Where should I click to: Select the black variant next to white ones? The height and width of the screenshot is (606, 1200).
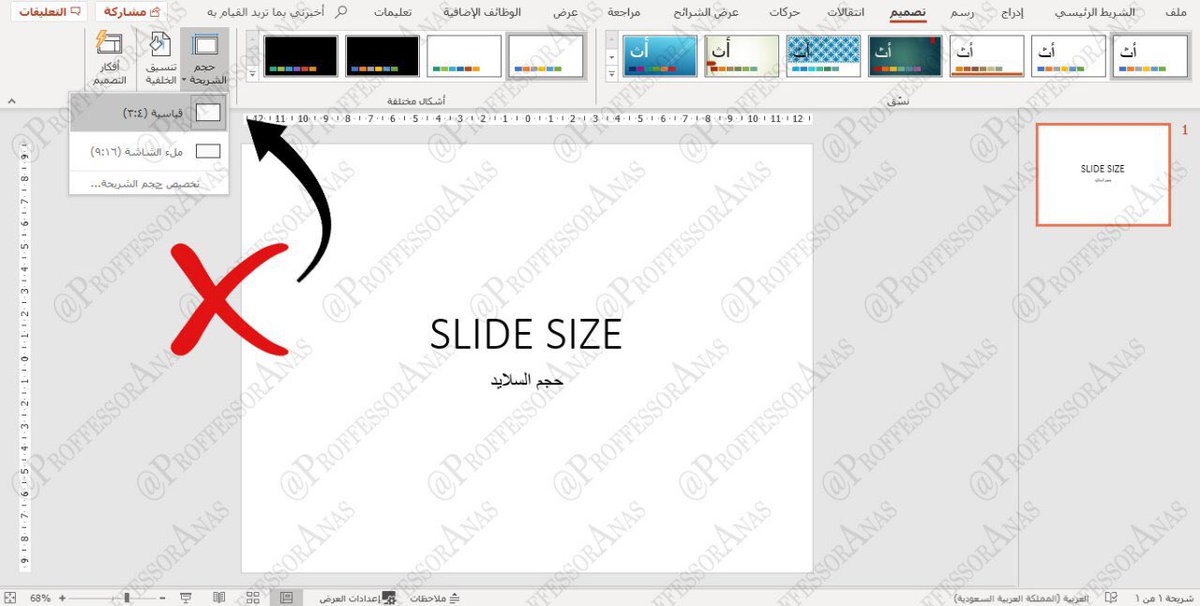pos(382,56)
